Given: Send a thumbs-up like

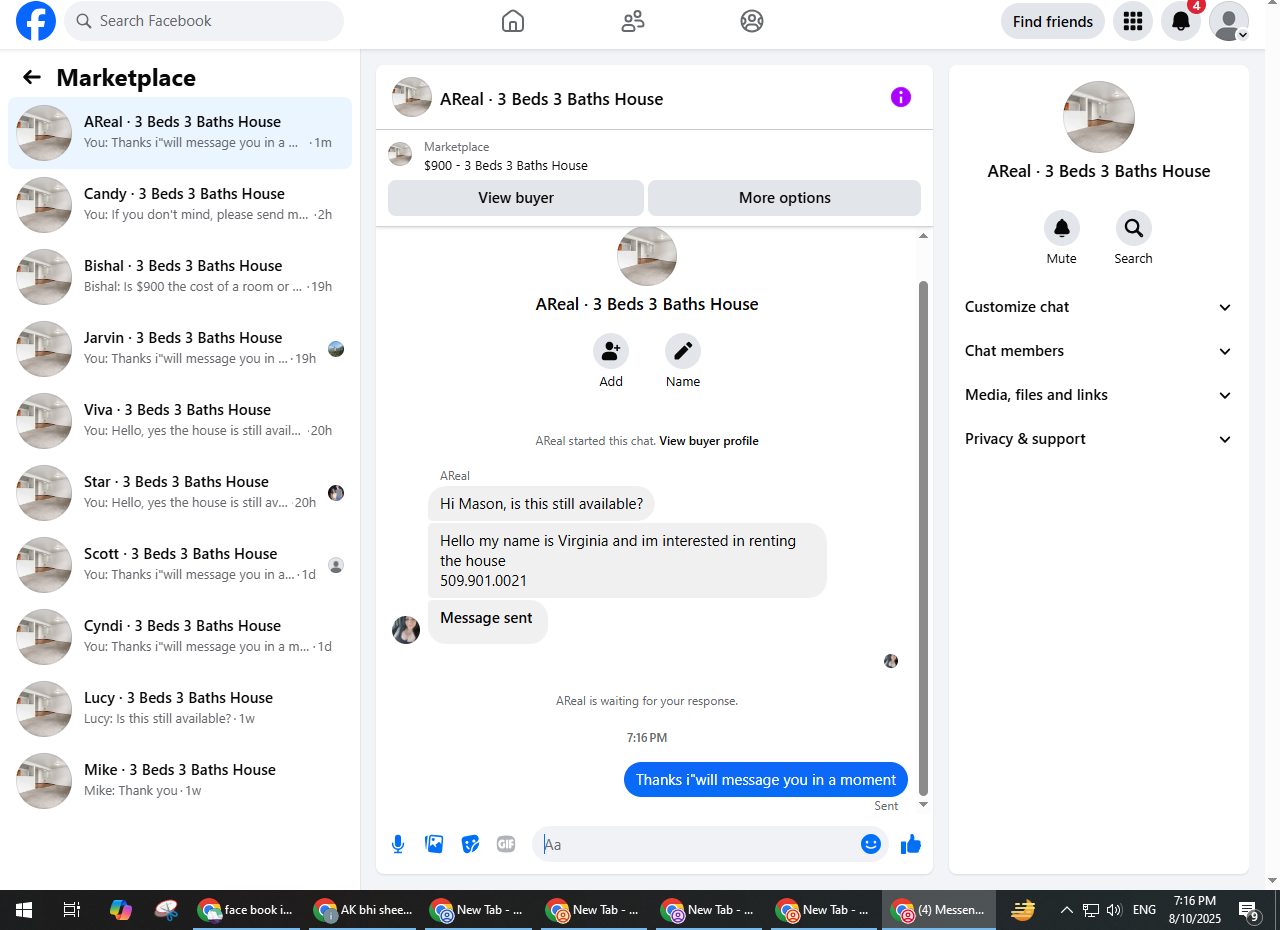Looking at the screenshot, I should tap(910, 845).
